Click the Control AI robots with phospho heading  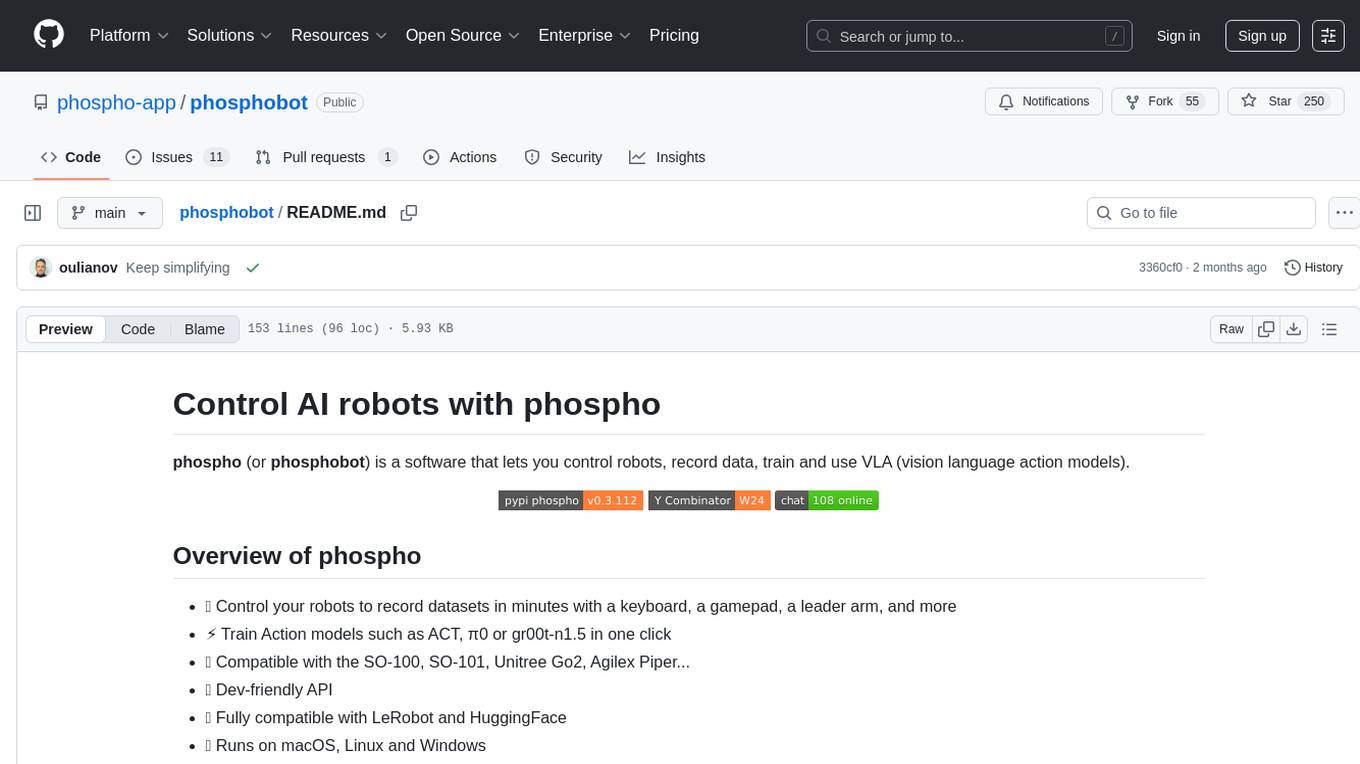(417, 403)
